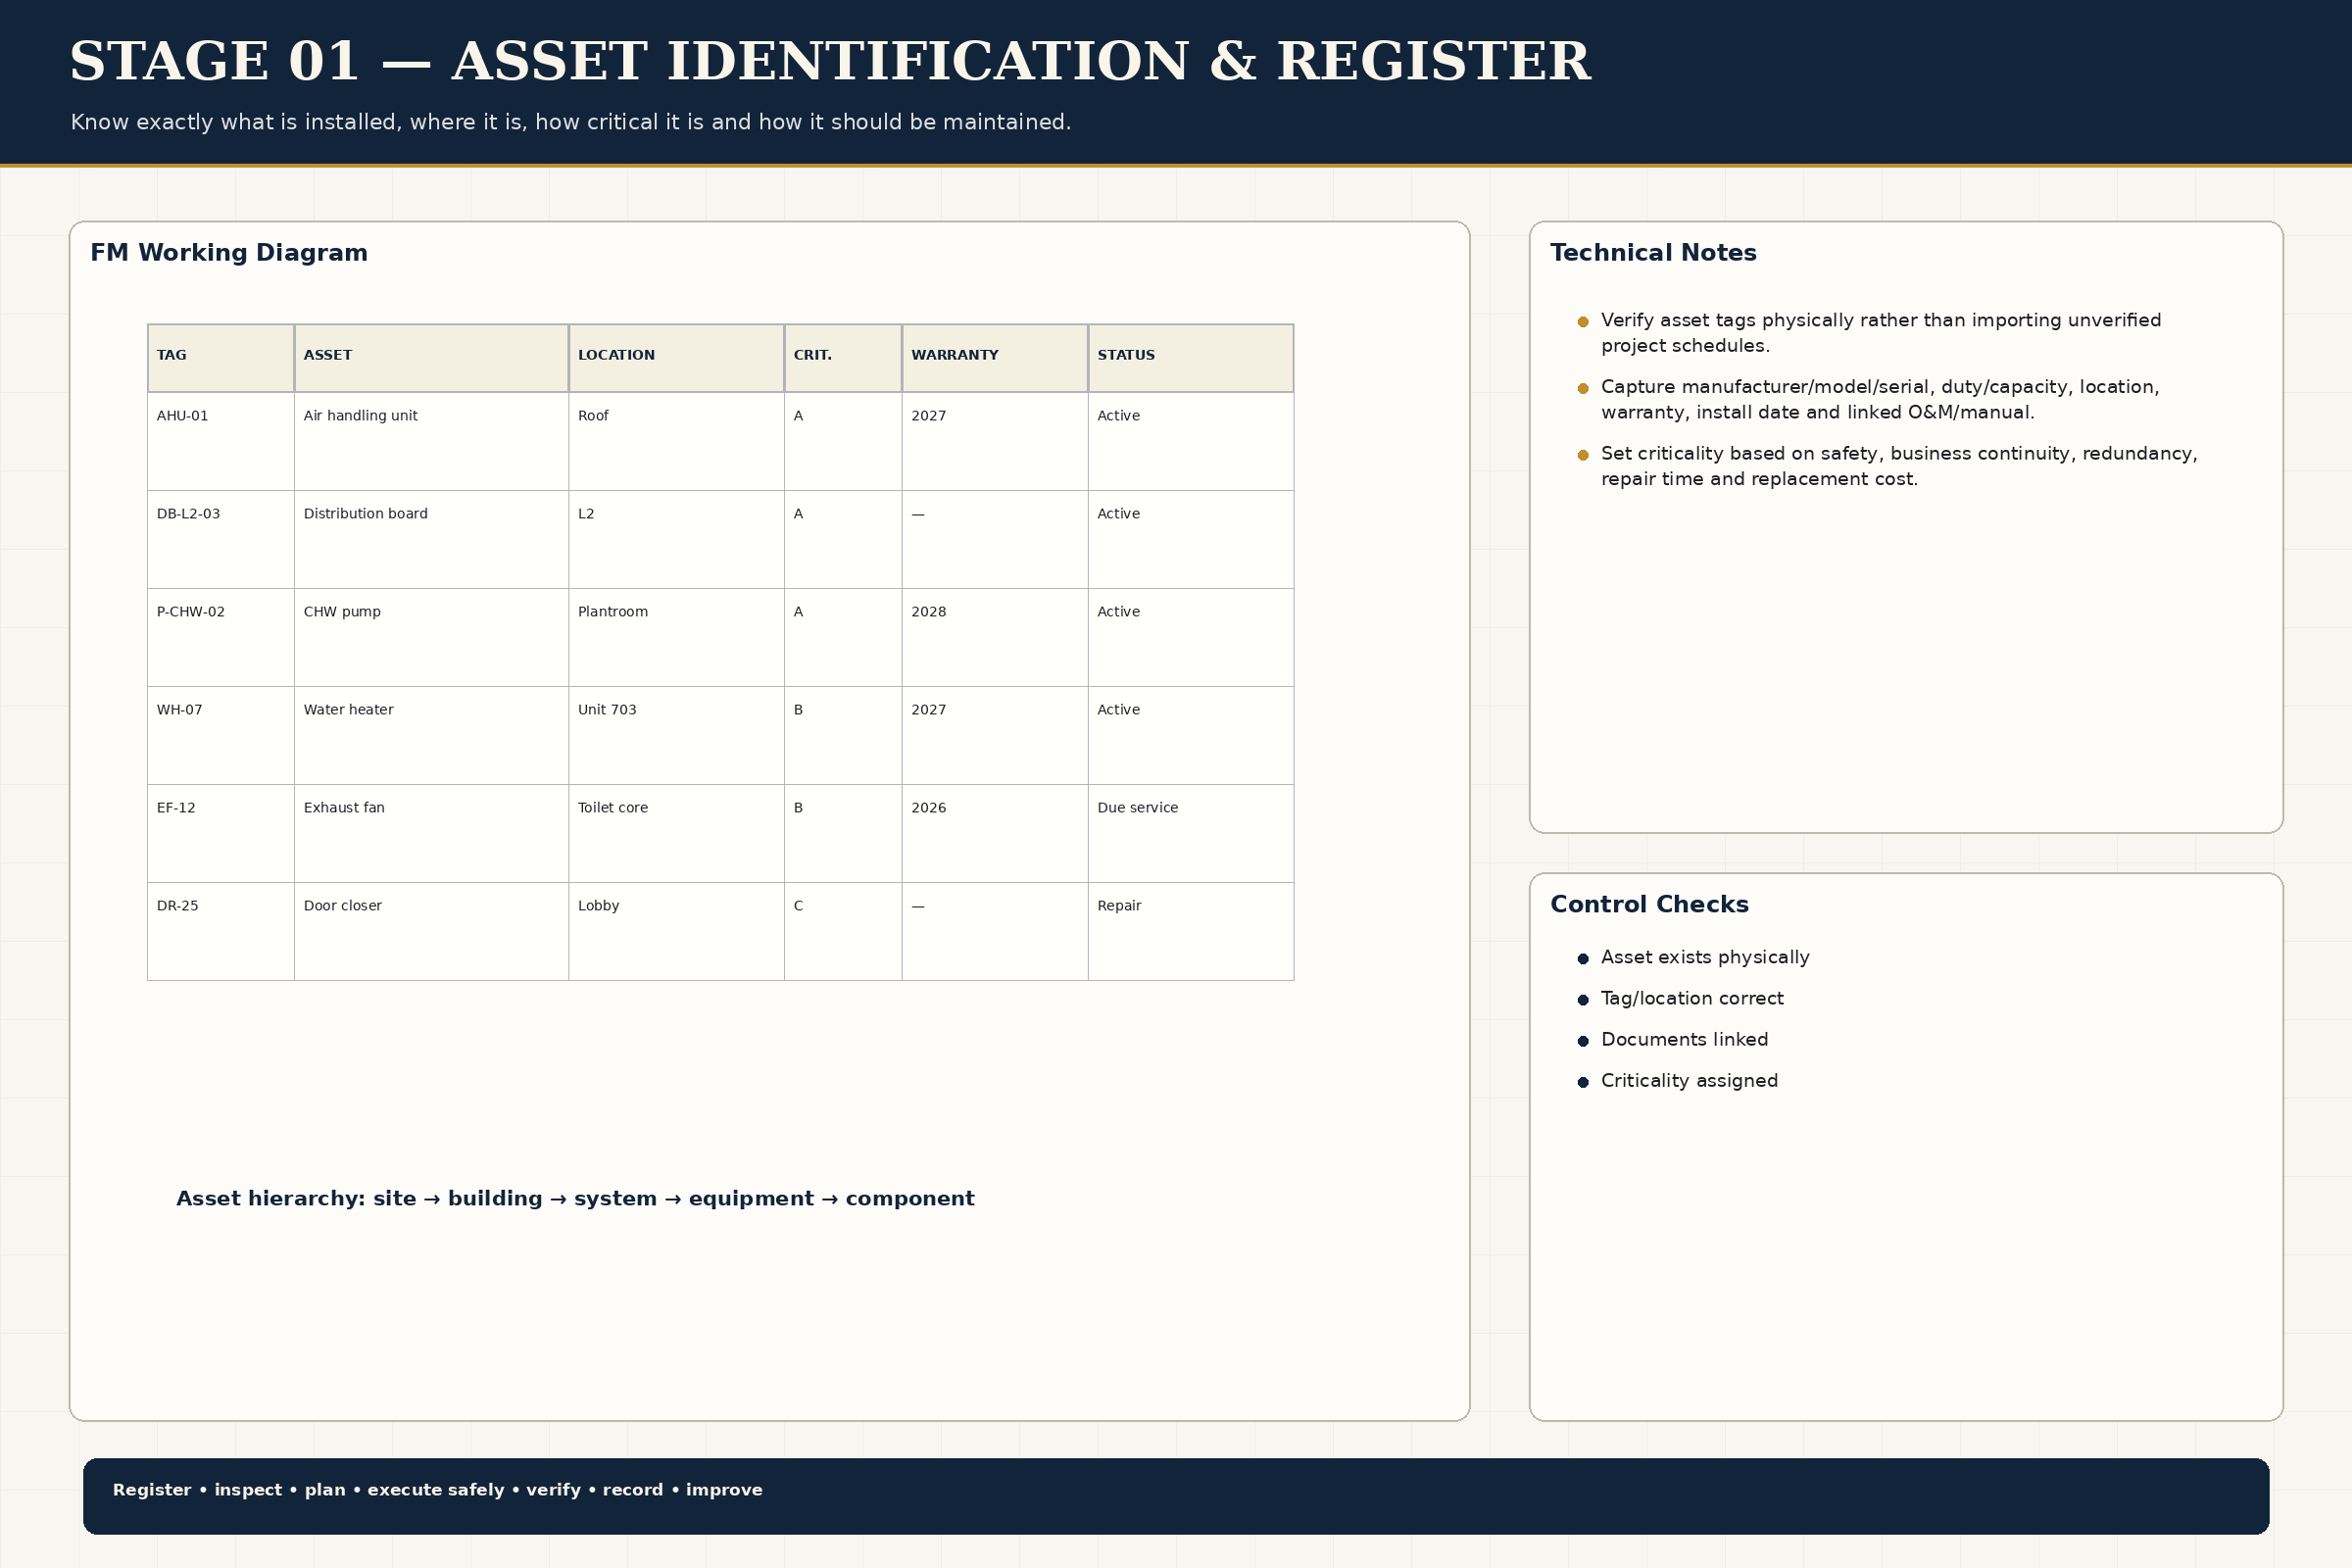
Task: Select the DB-L2-03 tag cell
Action: 221,539
